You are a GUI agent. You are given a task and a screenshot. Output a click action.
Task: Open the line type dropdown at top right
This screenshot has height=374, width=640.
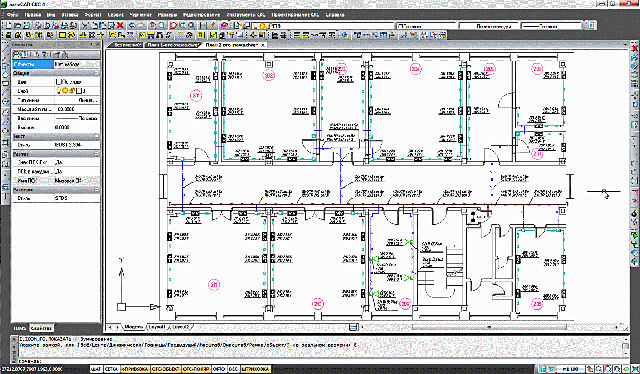551,26
